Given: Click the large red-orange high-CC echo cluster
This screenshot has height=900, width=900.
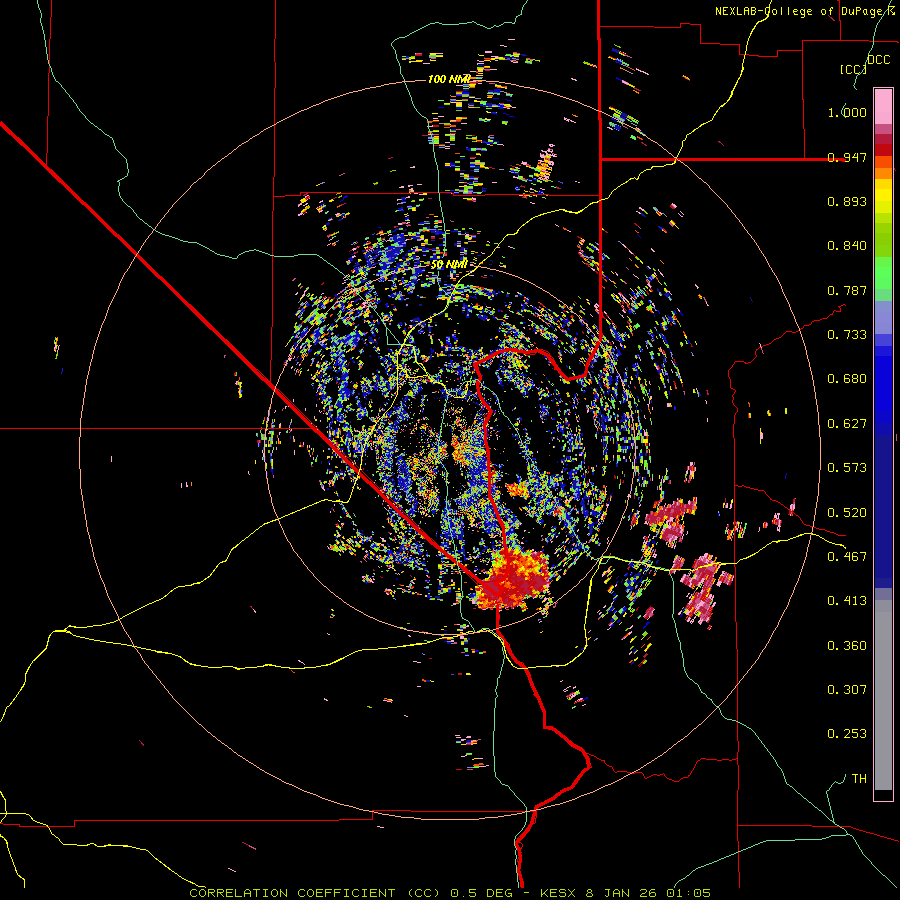Looking at the screenshot, I should tap(512, 579).
